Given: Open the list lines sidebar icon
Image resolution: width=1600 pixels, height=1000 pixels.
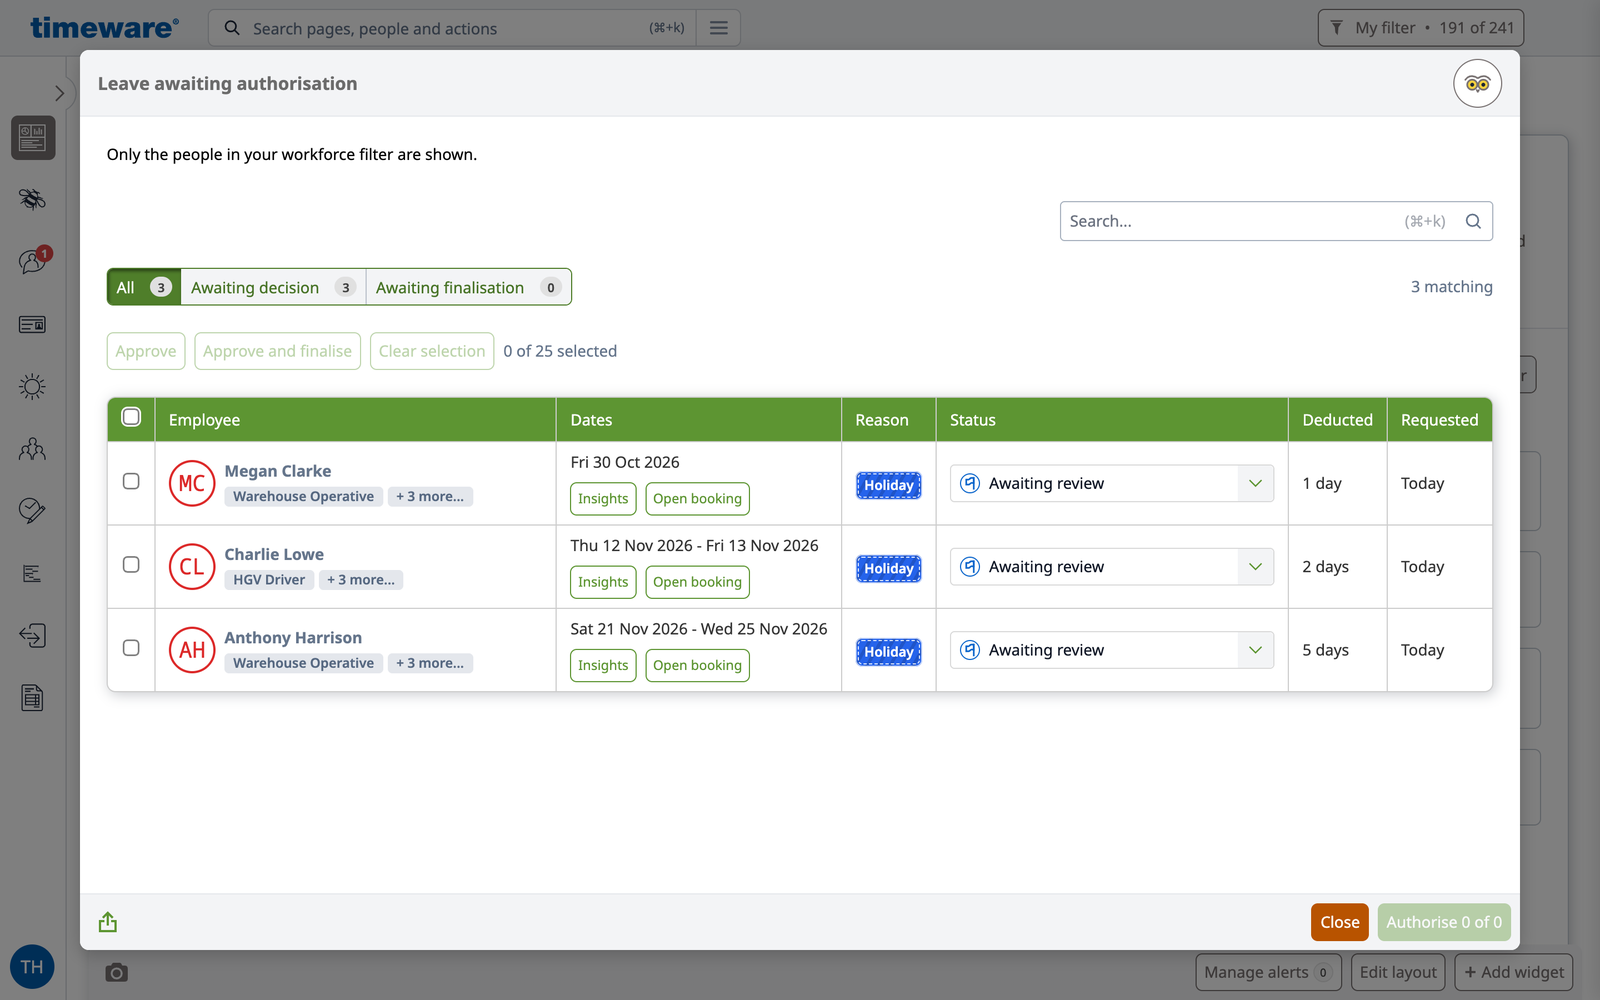Looking at the screenshot, I should tap(33, 573).
